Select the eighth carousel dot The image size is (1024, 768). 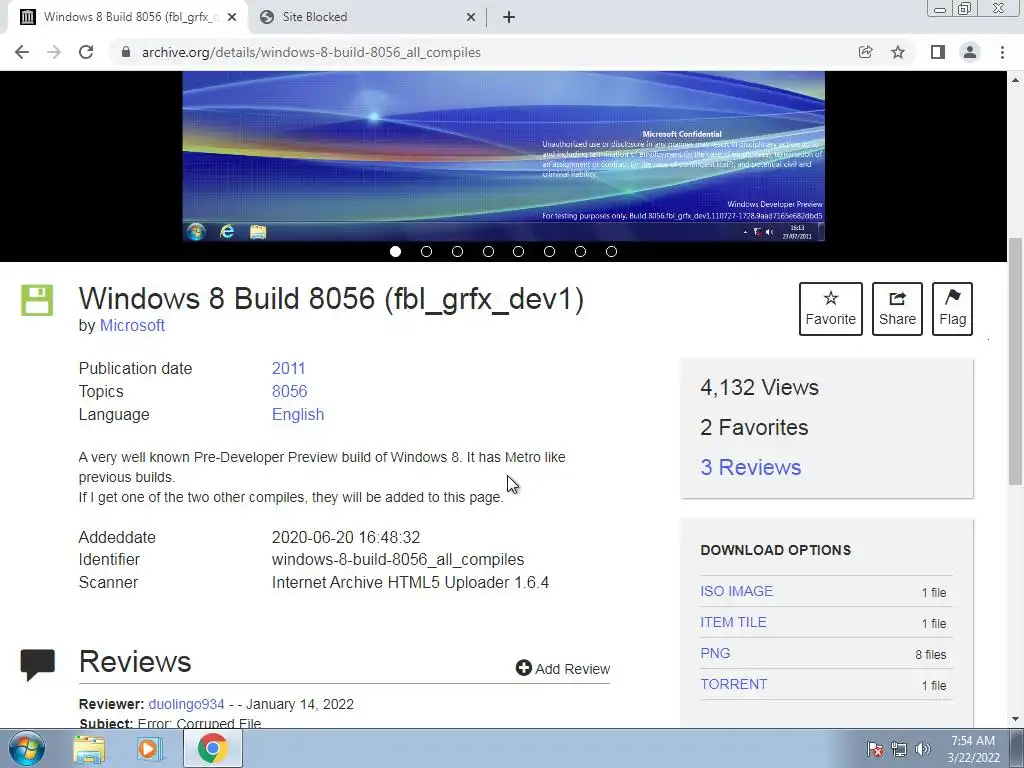click(x=611, y=251)
